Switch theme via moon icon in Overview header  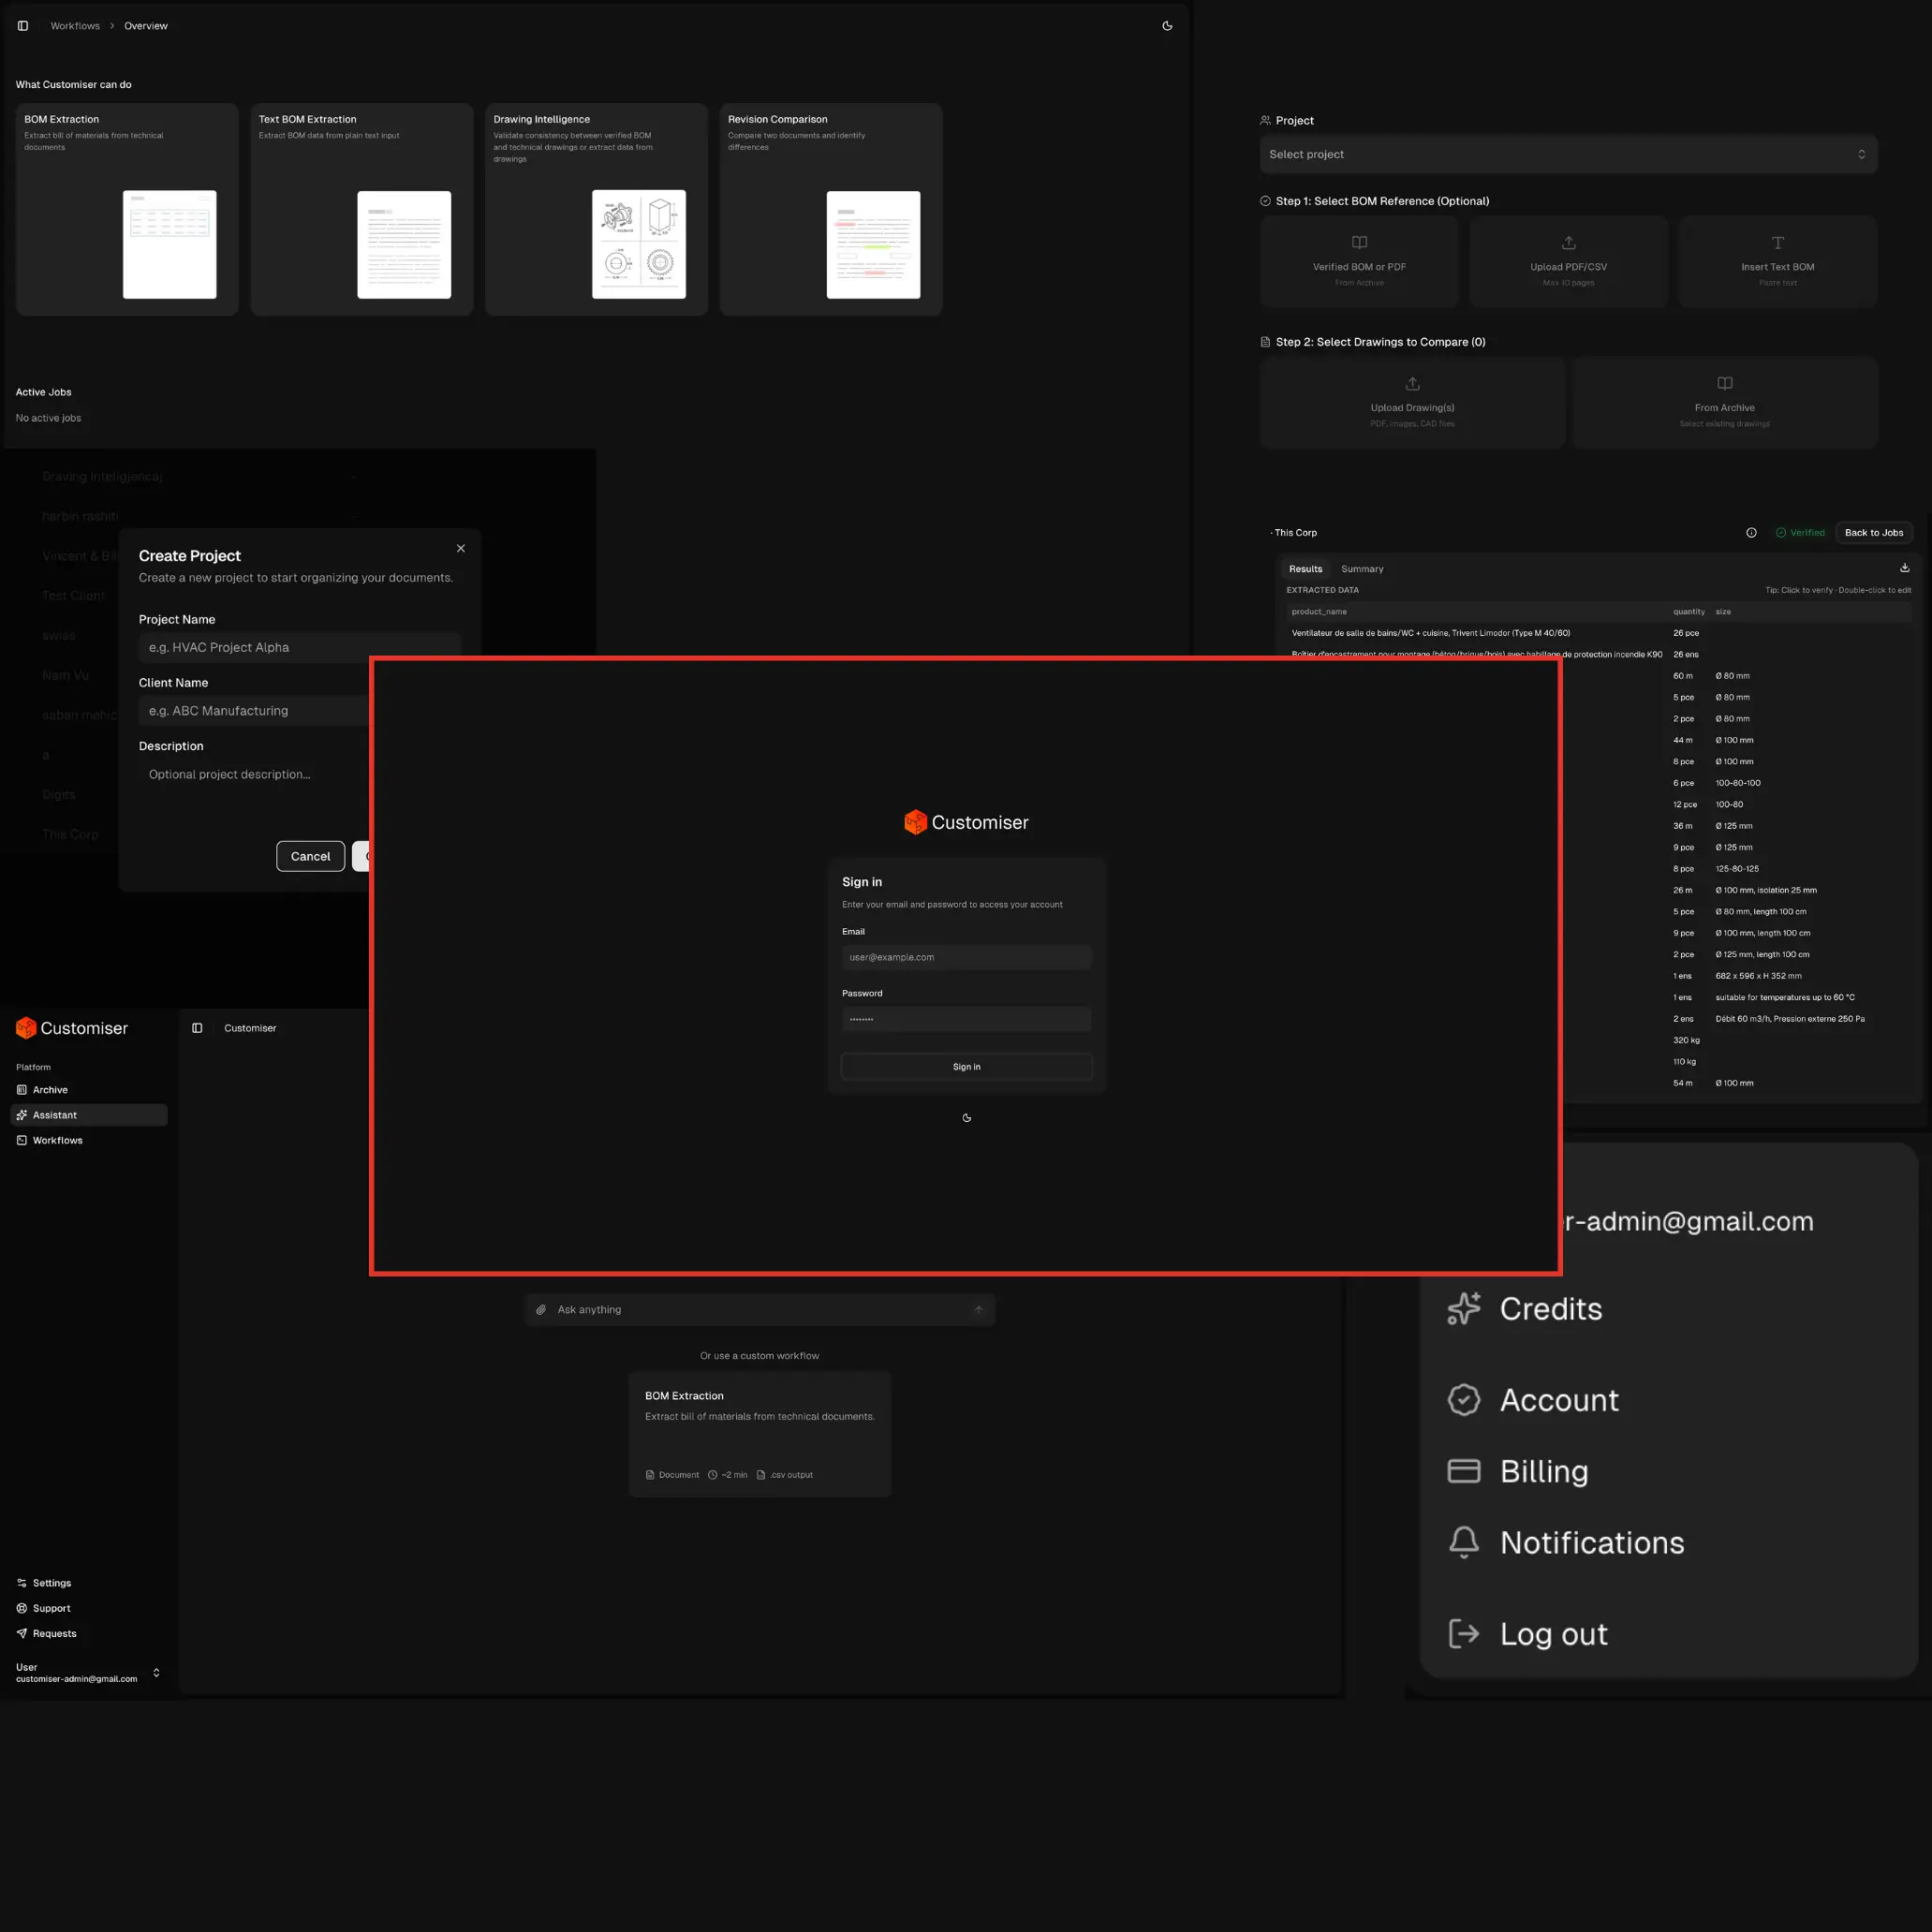[1167, 26]
